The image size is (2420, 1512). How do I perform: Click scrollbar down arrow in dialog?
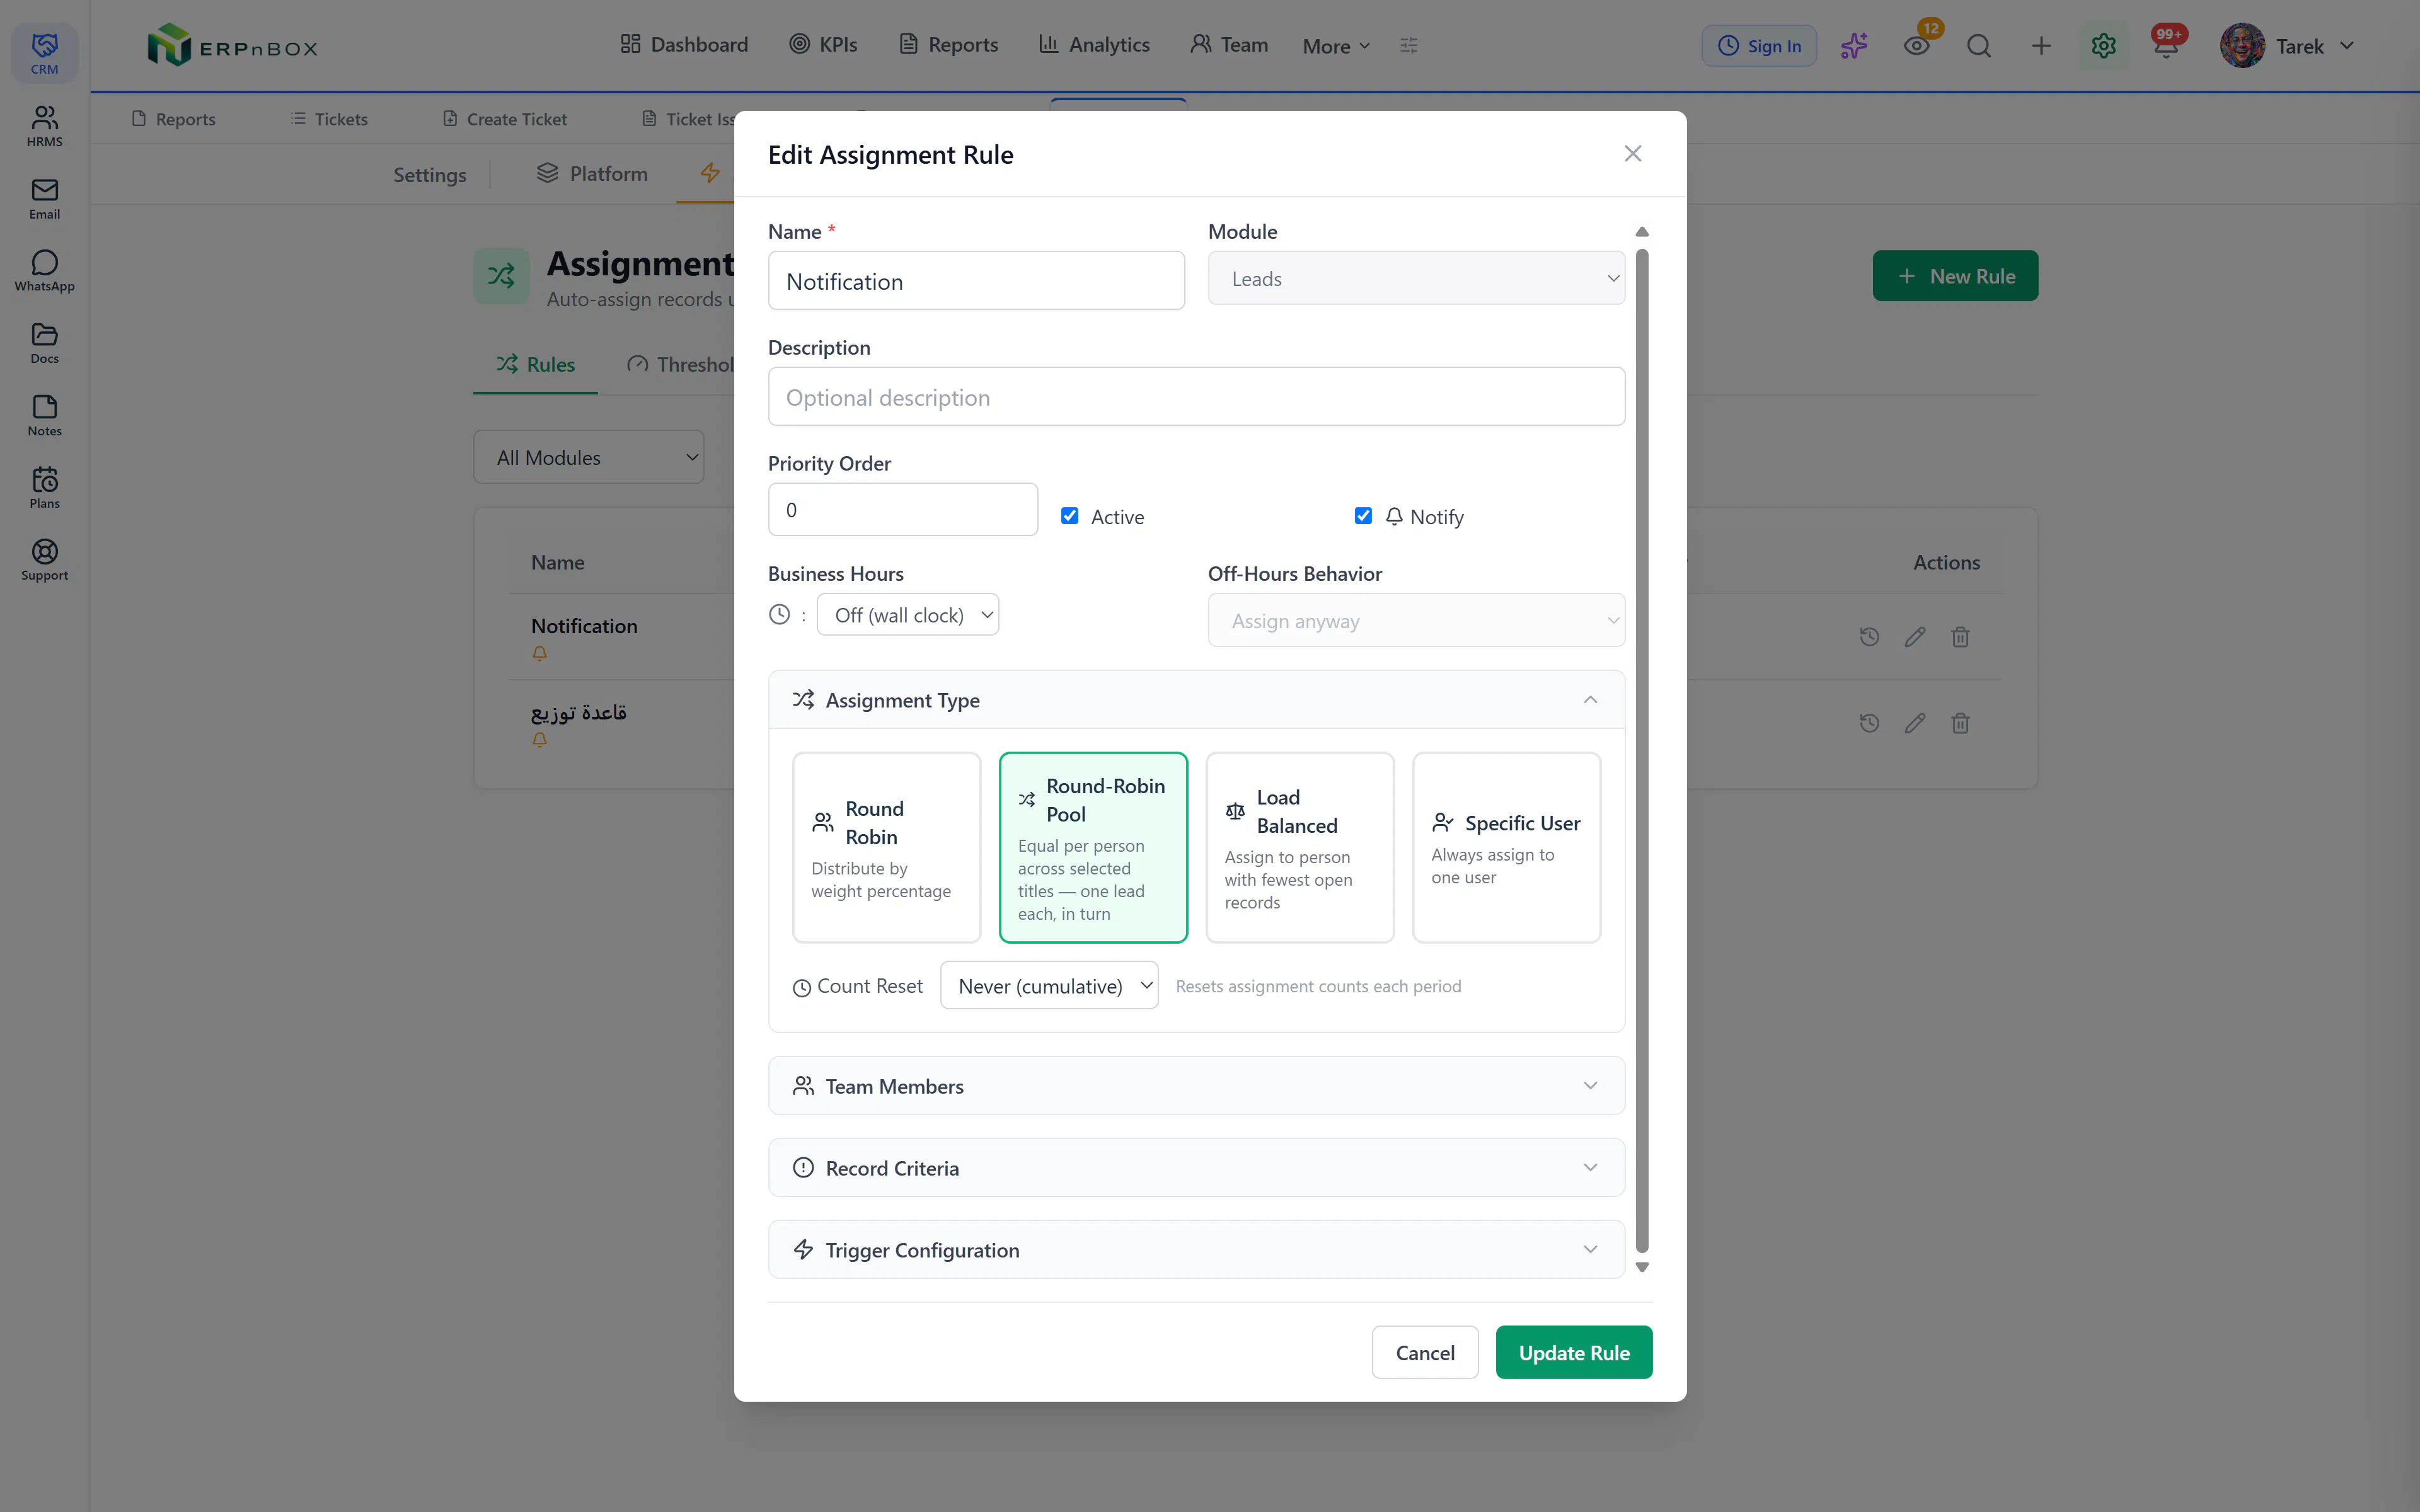1642,1267
